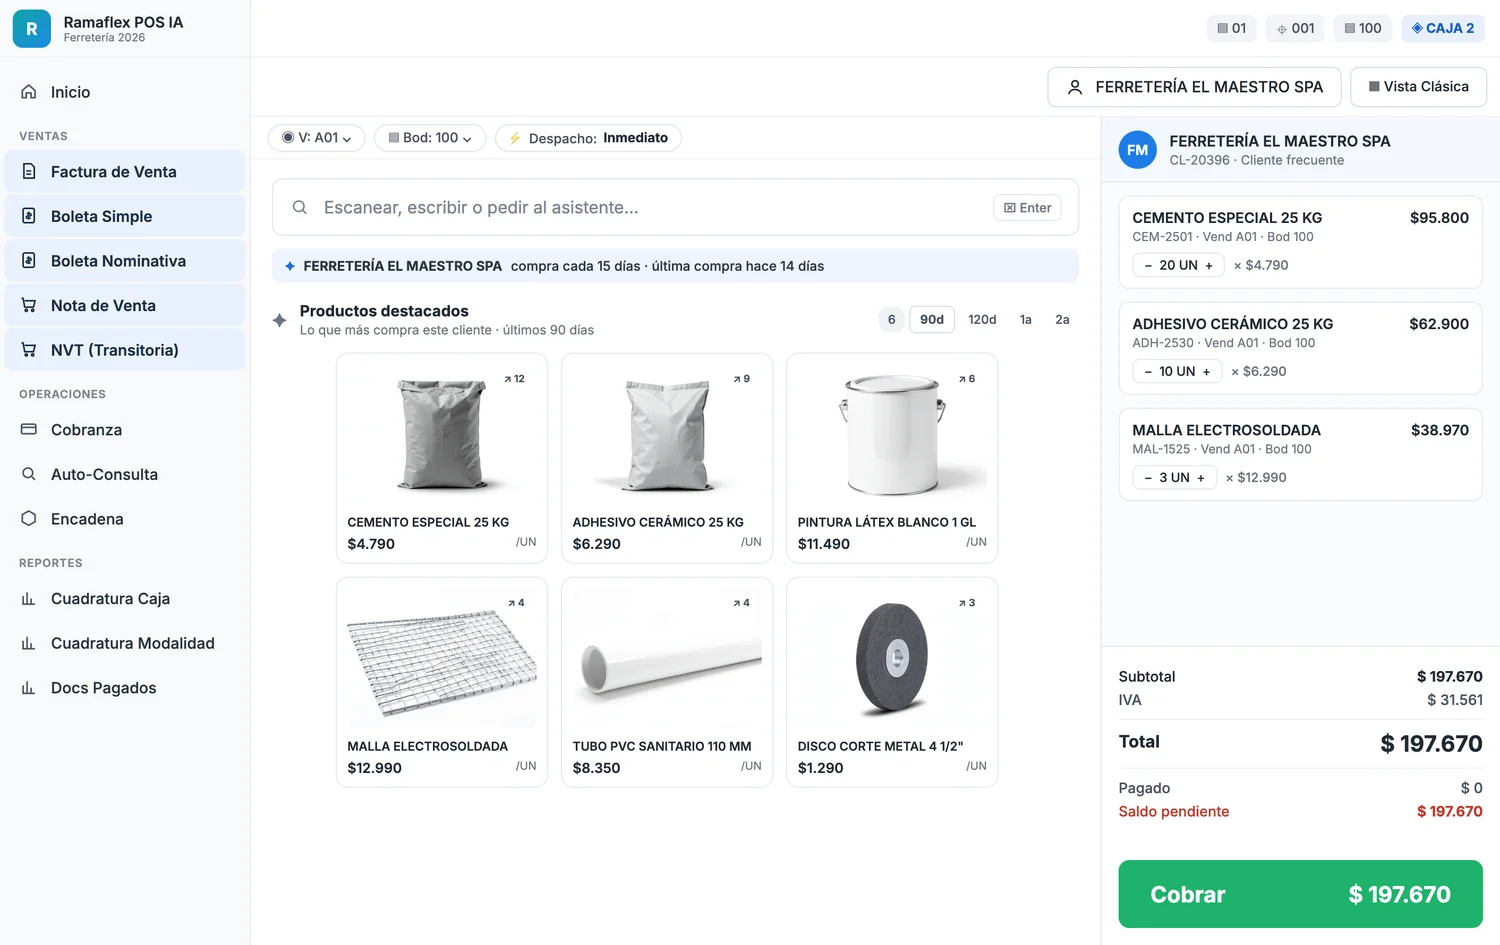Open the FERRETERÍA EL MAESTRO SPA customer selector
Viewport: 1500px width, 945px height.
pos(1195,87)
